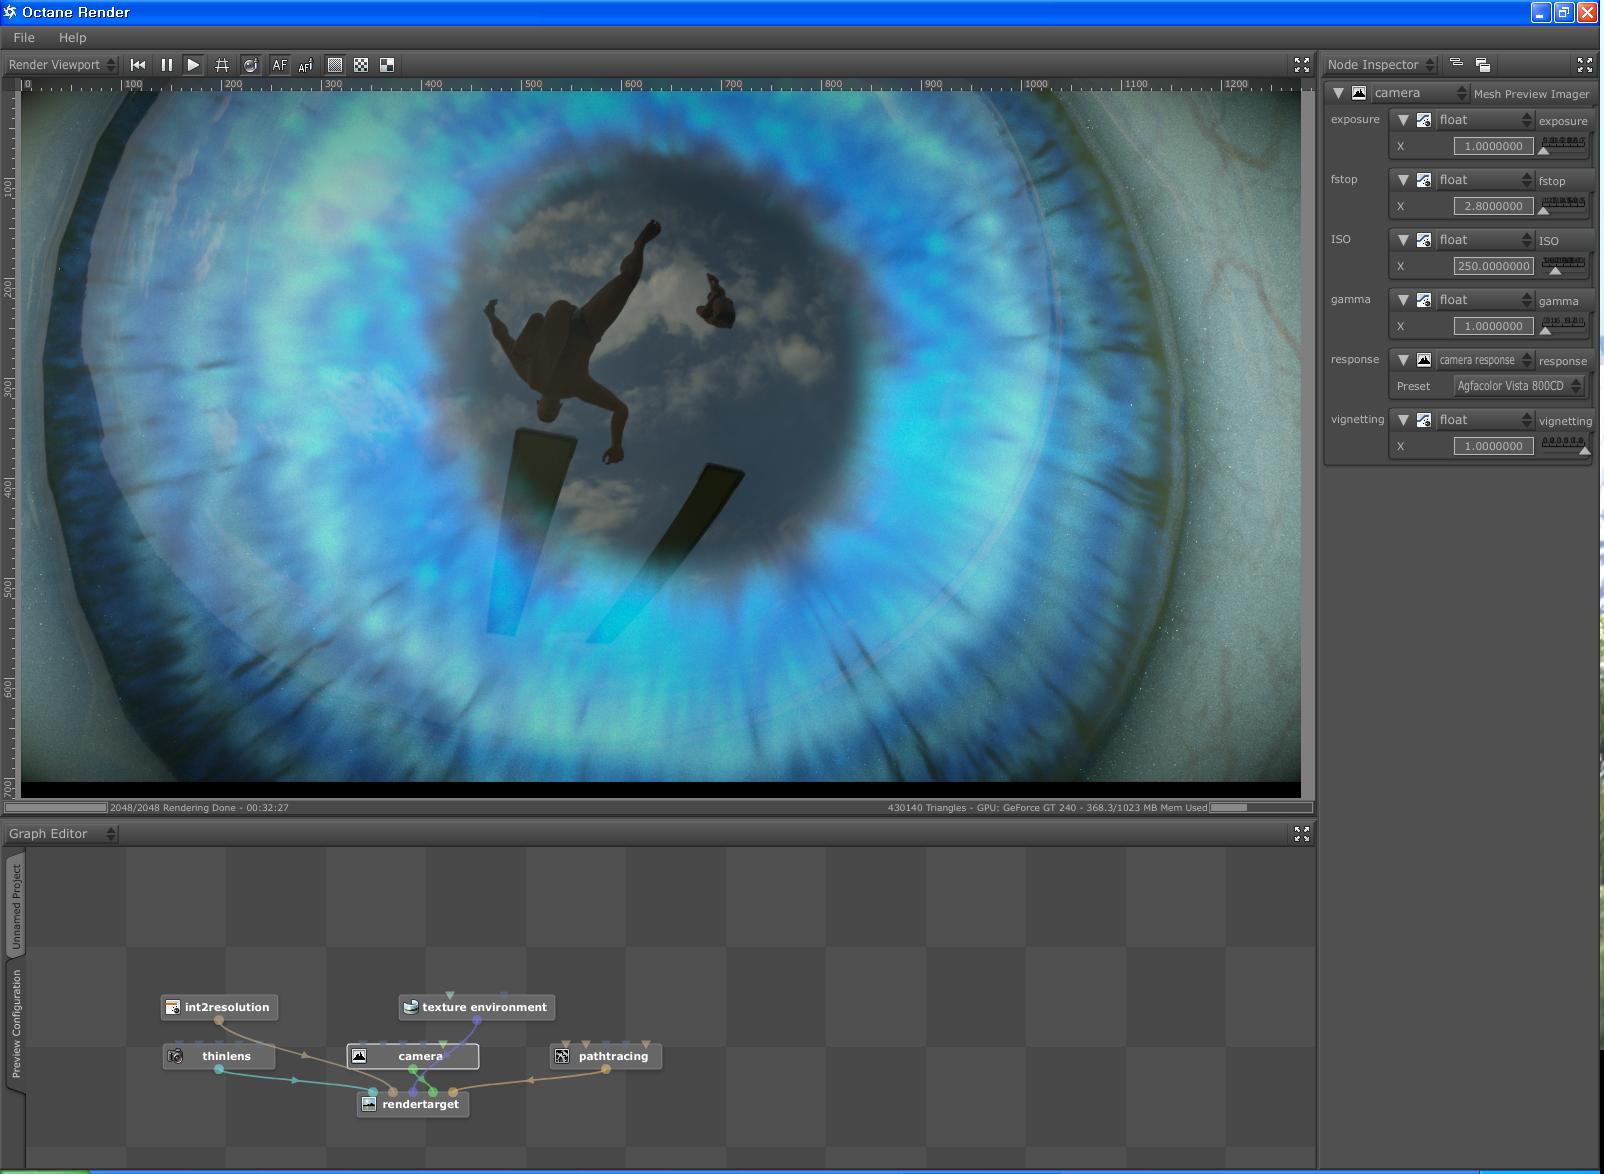Click the vignetting slider handle
This screenshot has height=1174, width=1604.
(x=1585, y=450)
